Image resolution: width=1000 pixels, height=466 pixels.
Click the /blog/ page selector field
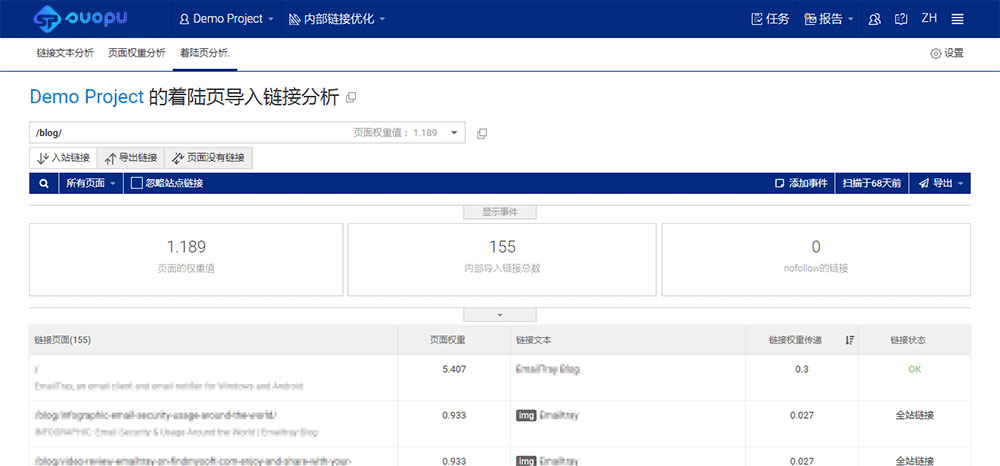coord(247,133)
